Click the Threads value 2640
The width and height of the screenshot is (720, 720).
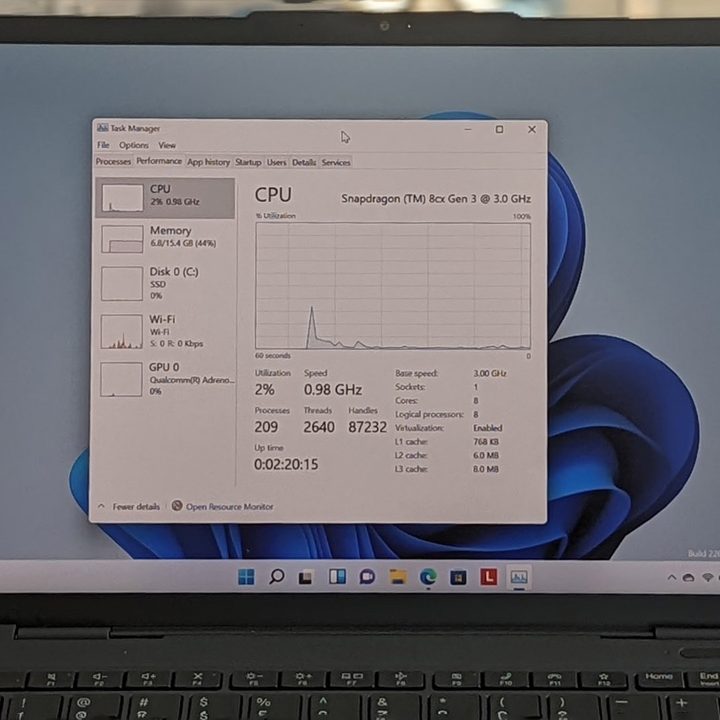319,427
